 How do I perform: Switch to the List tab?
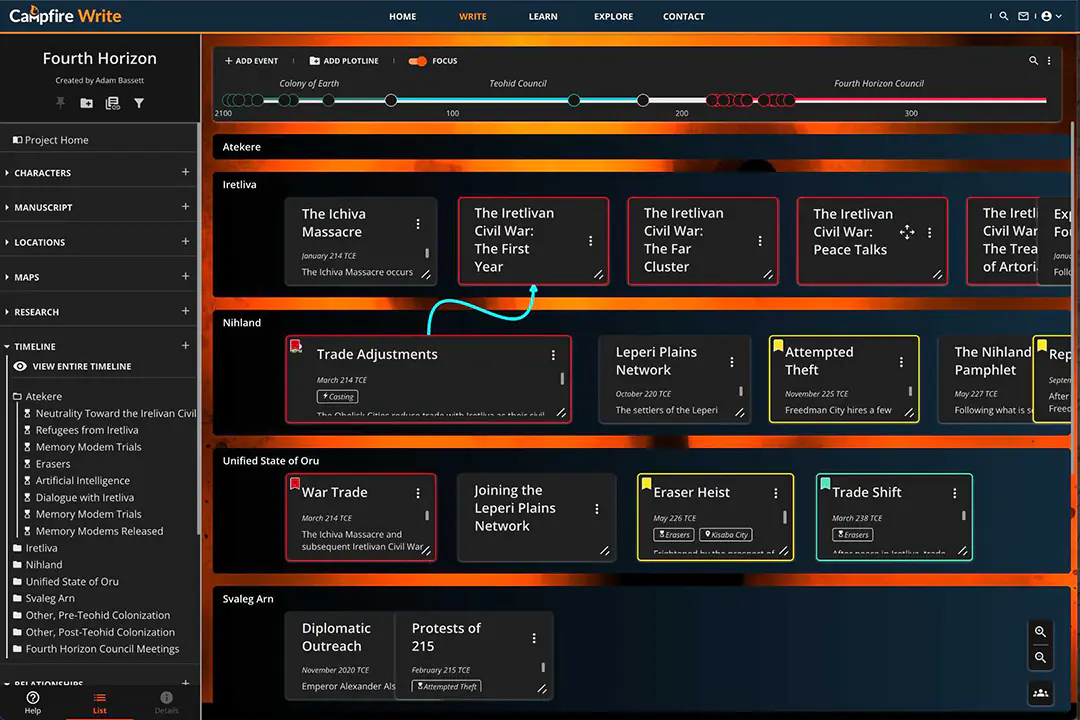click(x=99, y=702)
